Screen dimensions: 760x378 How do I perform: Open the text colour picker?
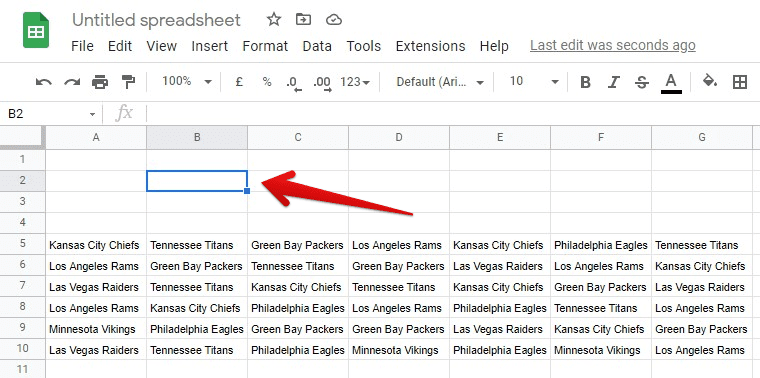click(671, 82)
